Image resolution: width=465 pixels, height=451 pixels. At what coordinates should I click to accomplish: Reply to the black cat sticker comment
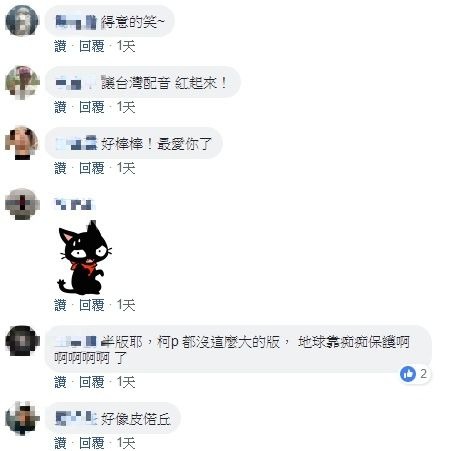pos(92,305)
